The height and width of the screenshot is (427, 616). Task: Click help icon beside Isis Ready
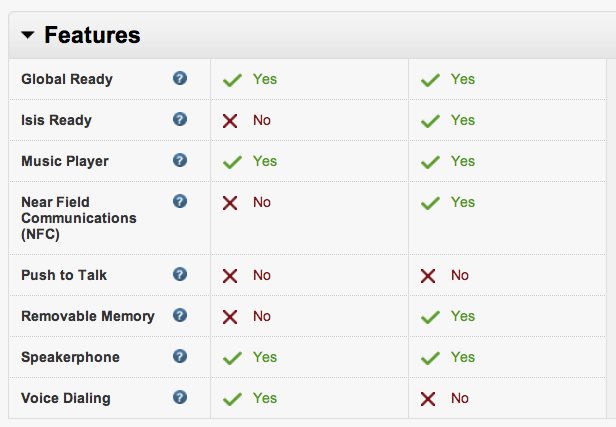point(180,119)
